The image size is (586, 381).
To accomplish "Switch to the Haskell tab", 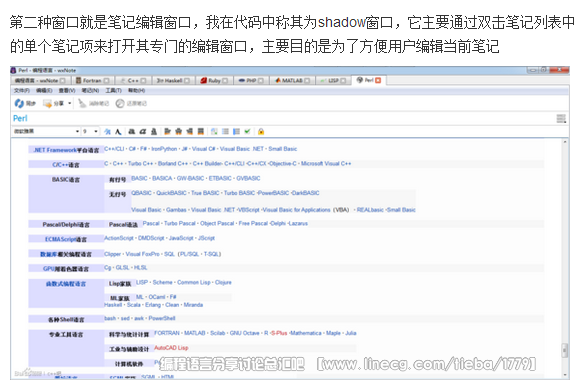I will click(x=173, y=80).
